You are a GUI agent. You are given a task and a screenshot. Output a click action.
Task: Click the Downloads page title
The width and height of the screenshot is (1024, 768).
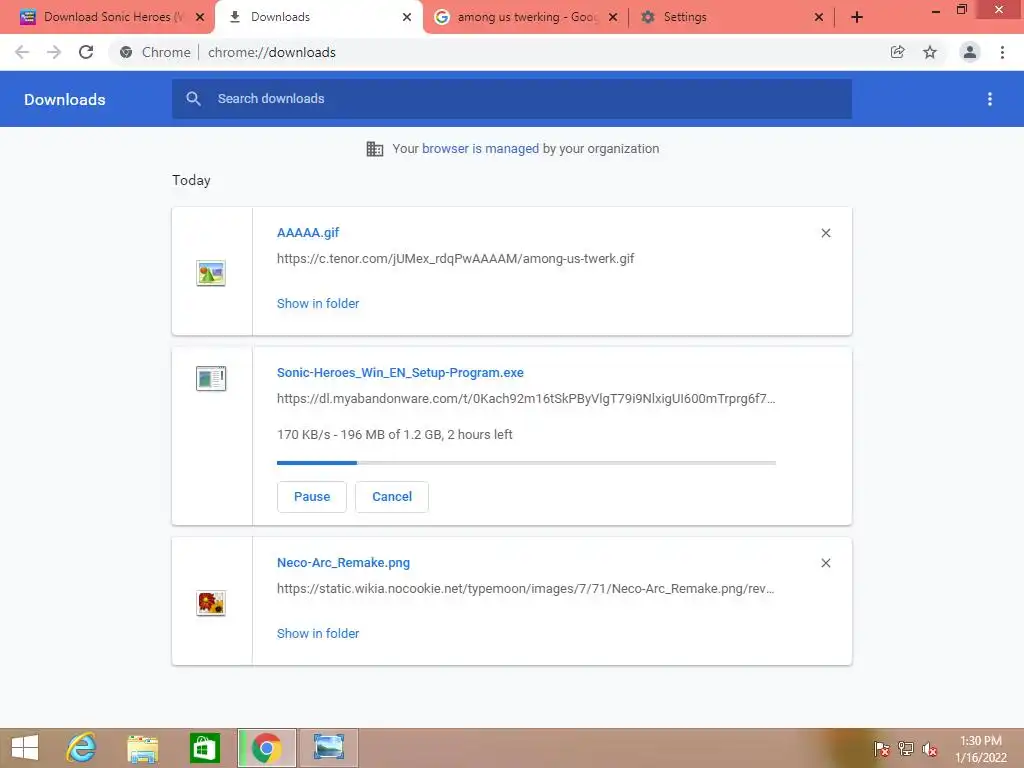click(x=65, y=99)
